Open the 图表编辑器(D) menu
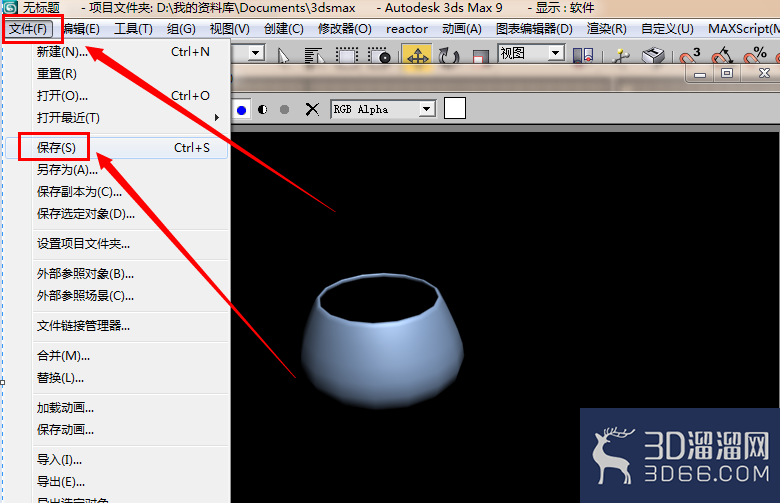This screenshot has height=503, width=780. pos(534,29)
